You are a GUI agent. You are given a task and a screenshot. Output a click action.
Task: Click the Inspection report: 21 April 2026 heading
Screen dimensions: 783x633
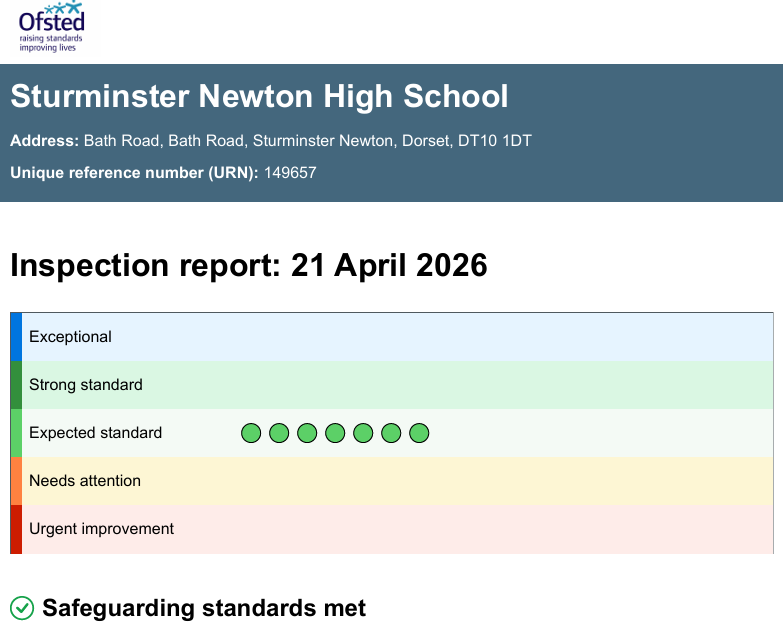tap(249, 265)
